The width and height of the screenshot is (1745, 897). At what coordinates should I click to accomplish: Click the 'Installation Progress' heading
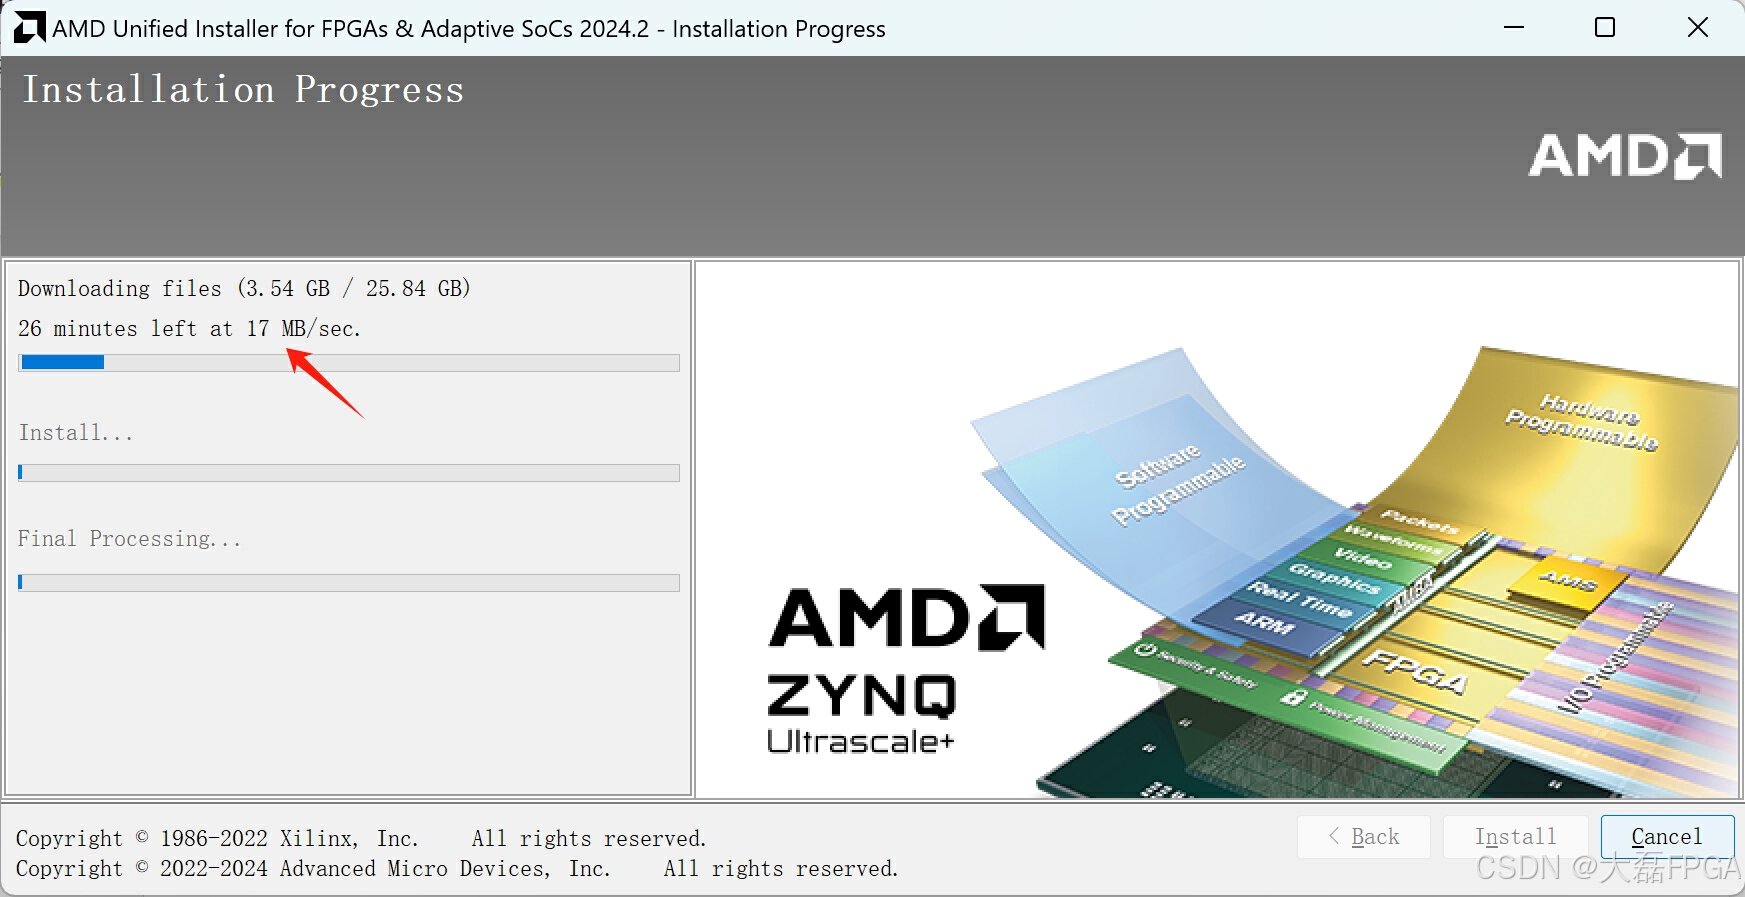[244, 90]
